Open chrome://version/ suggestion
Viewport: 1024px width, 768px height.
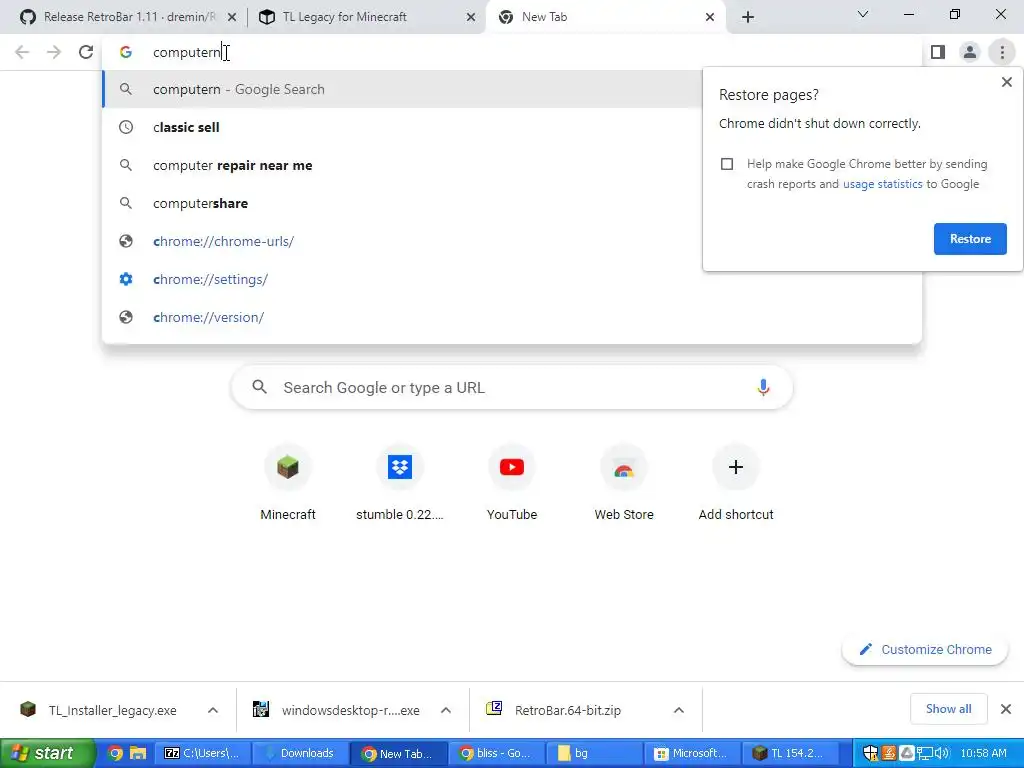(511, 317)
